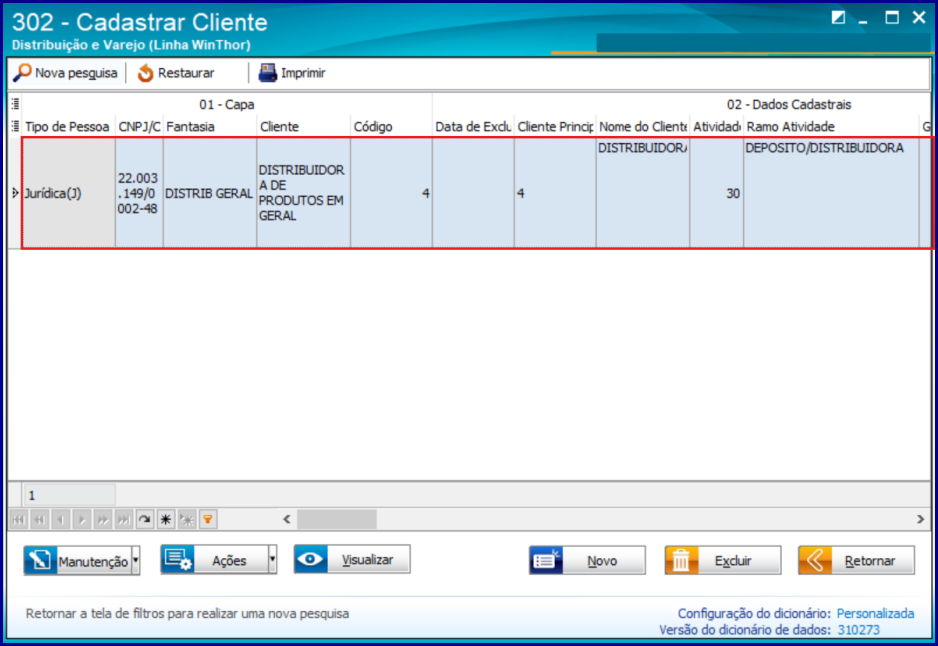The height and width of the screenshot is (646, 938).
Task: Open the orange funnel filter icon
Action: 208,519
